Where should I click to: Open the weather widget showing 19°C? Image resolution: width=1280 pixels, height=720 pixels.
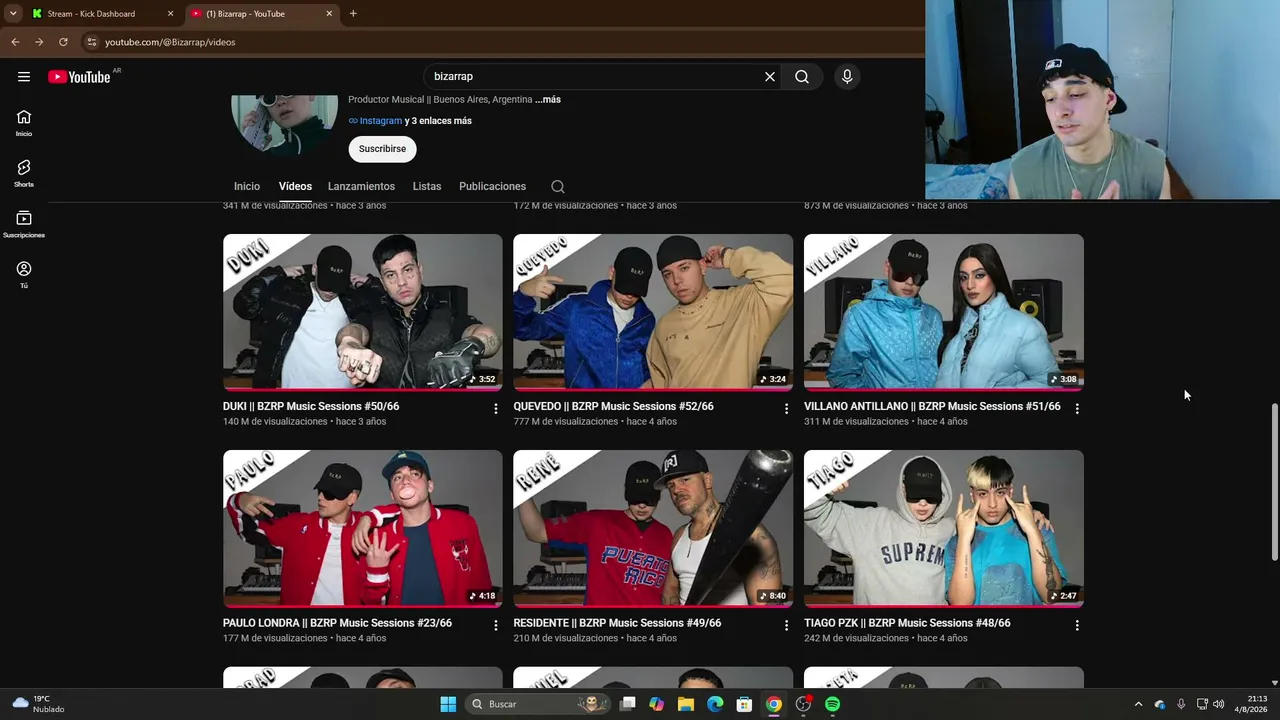pyautogui.click(x=38, y=704)
